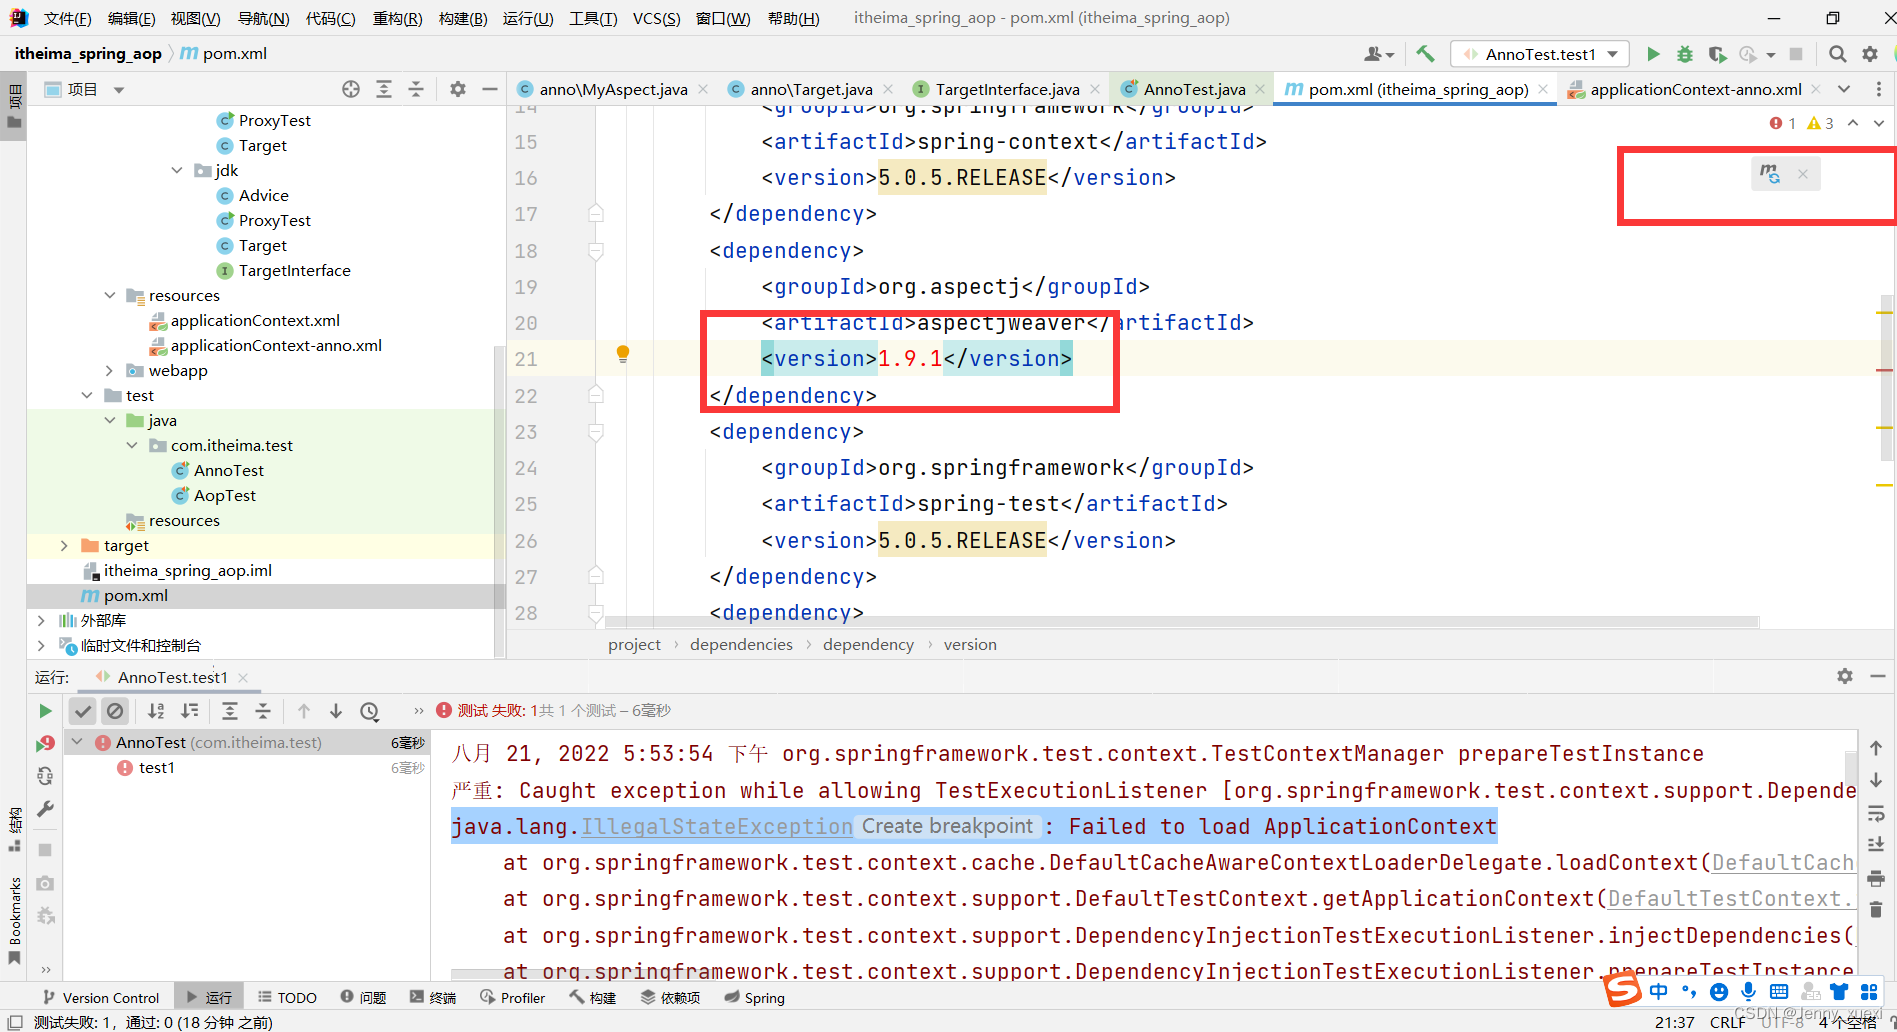Open the IDE Settings gear icon
Screen dimensions: 1897x1032
tap(1868, 53)
